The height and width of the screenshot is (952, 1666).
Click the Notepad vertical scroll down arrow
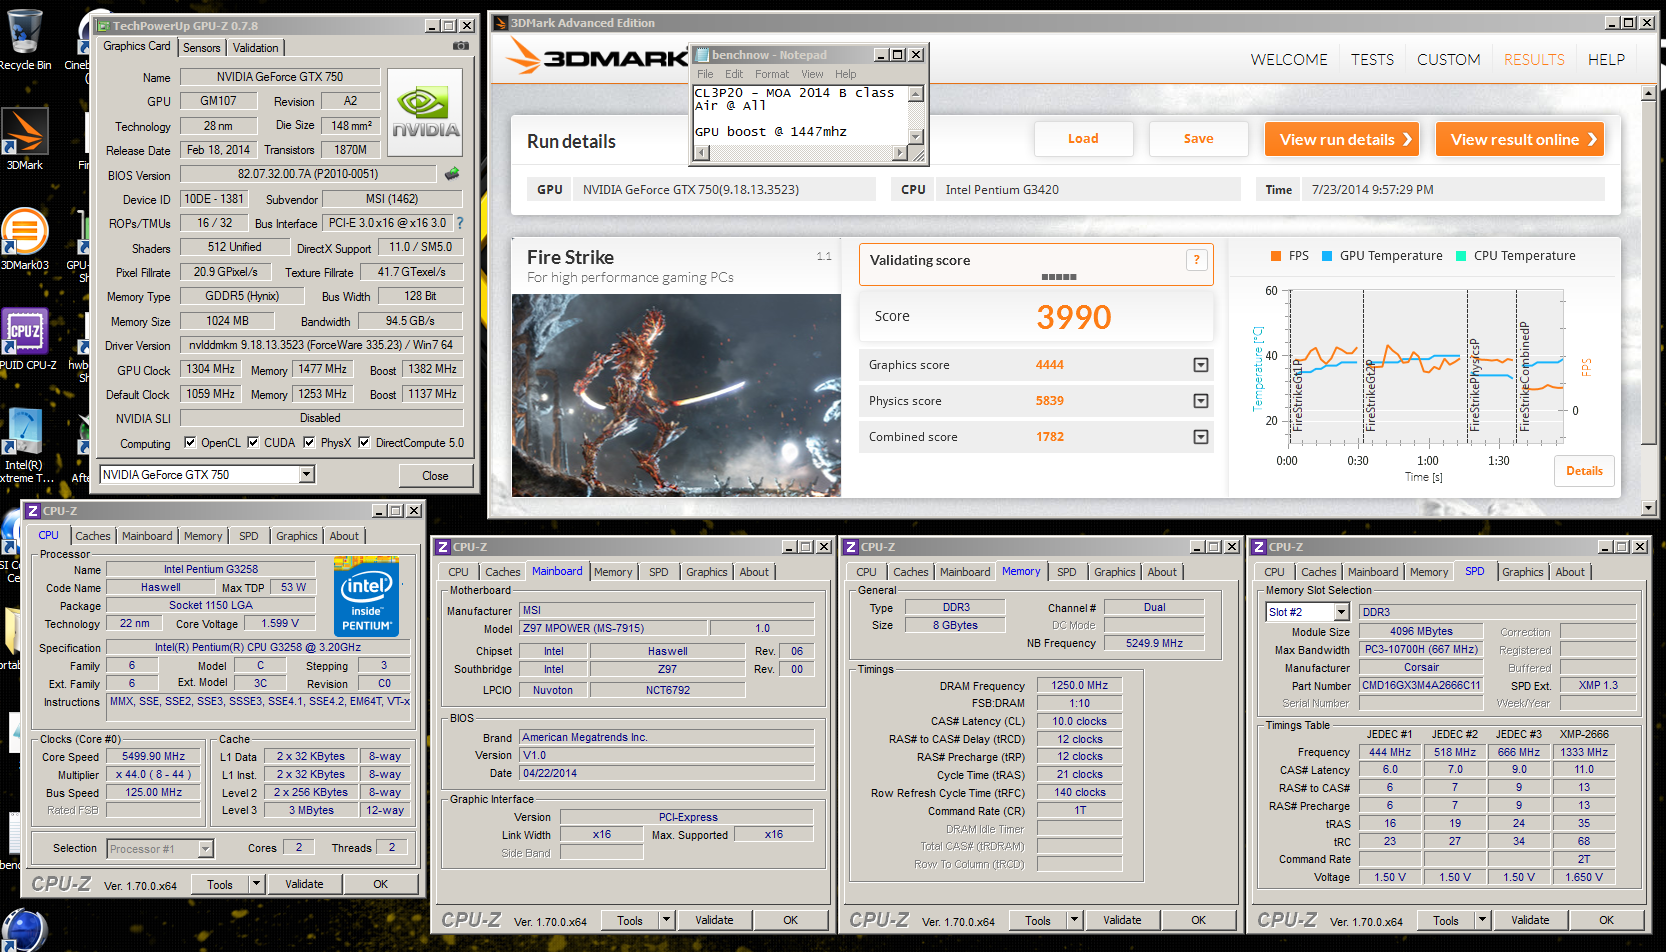click(x=915, y=137)
